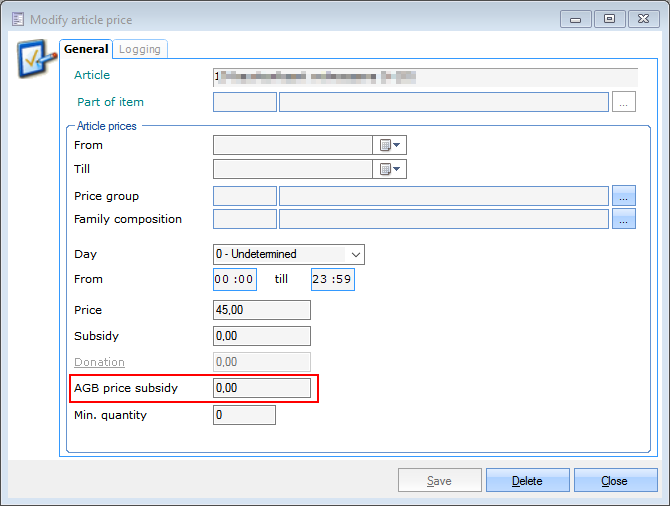Switch to the Logging tab
This screenshot has height=506, width=670.
[140, 49]
